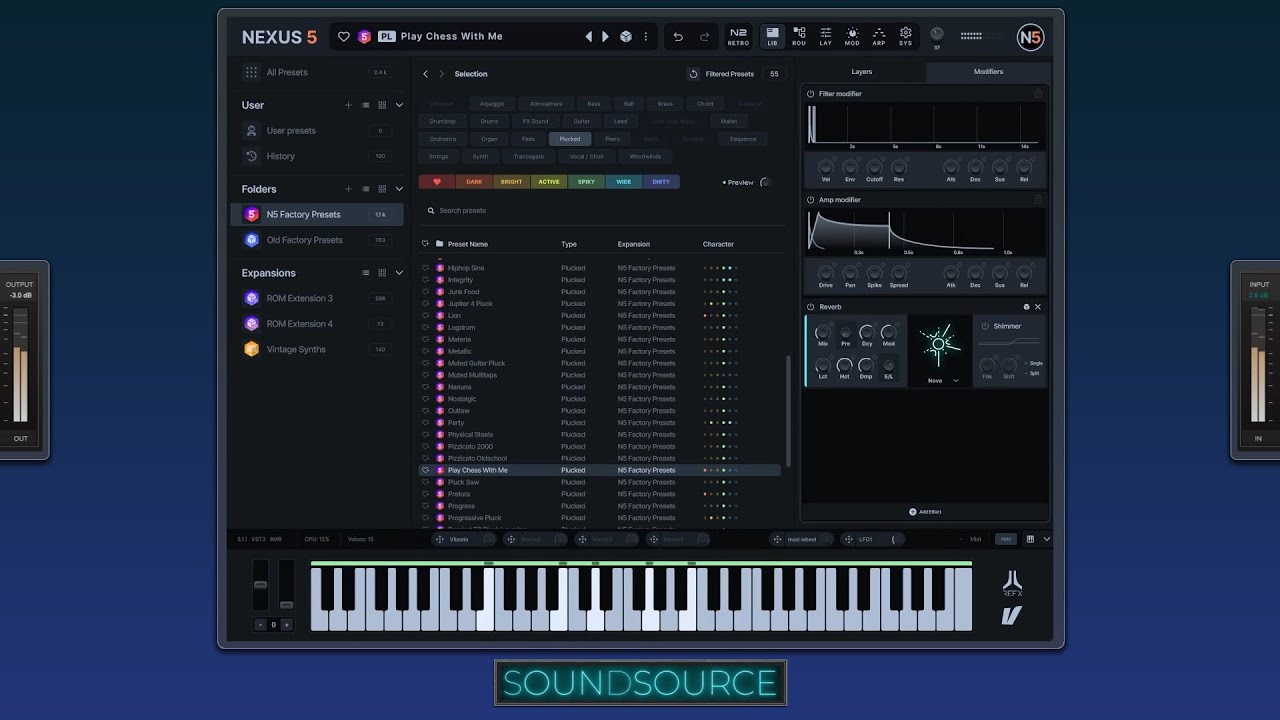This screenshot has height=720, width=1280.
Task: Open the preset options three-dot menu
Action: click(645, 37)
